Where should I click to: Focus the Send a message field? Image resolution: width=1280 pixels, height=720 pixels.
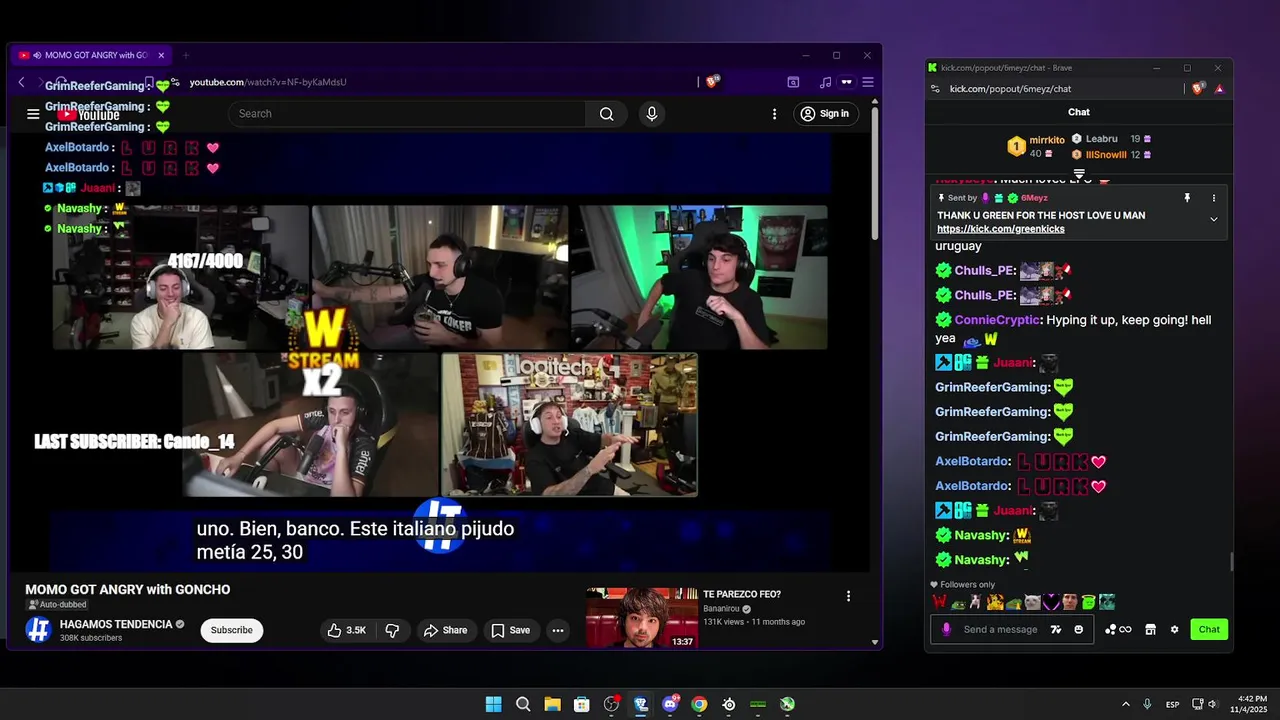coord(1000,629)
